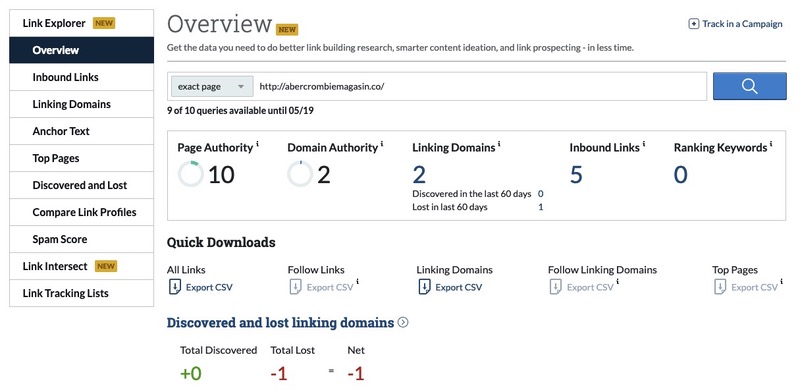Image resolution: width=800 pixels, height=390 pixels.
Task: Click the '9 of 10 queries available' text
Action: 240,110
